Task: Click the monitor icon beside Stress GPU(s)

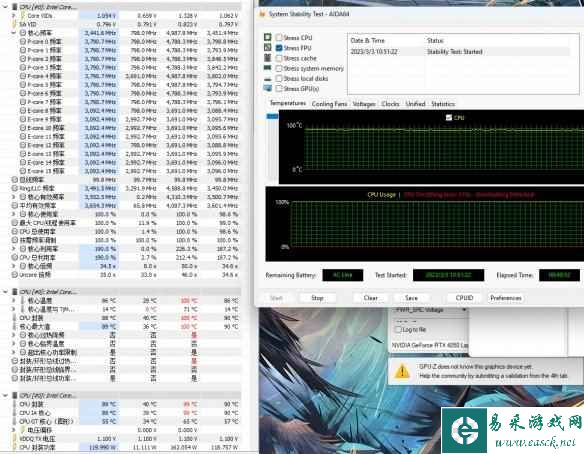Action: (x=267, y=88)
